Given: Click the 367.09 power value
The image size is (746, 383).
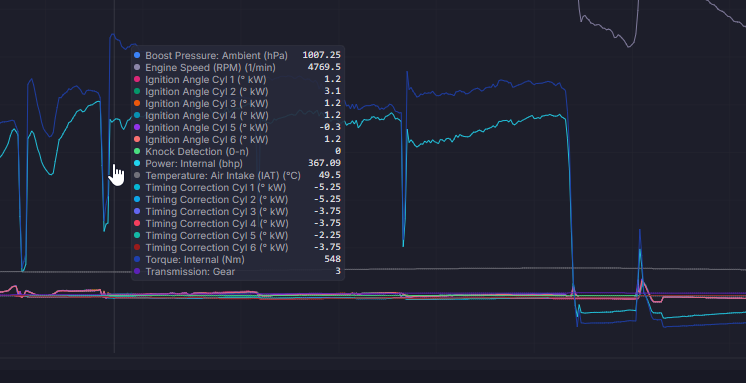Looking at the screenshot, I should tap(324, 163).
